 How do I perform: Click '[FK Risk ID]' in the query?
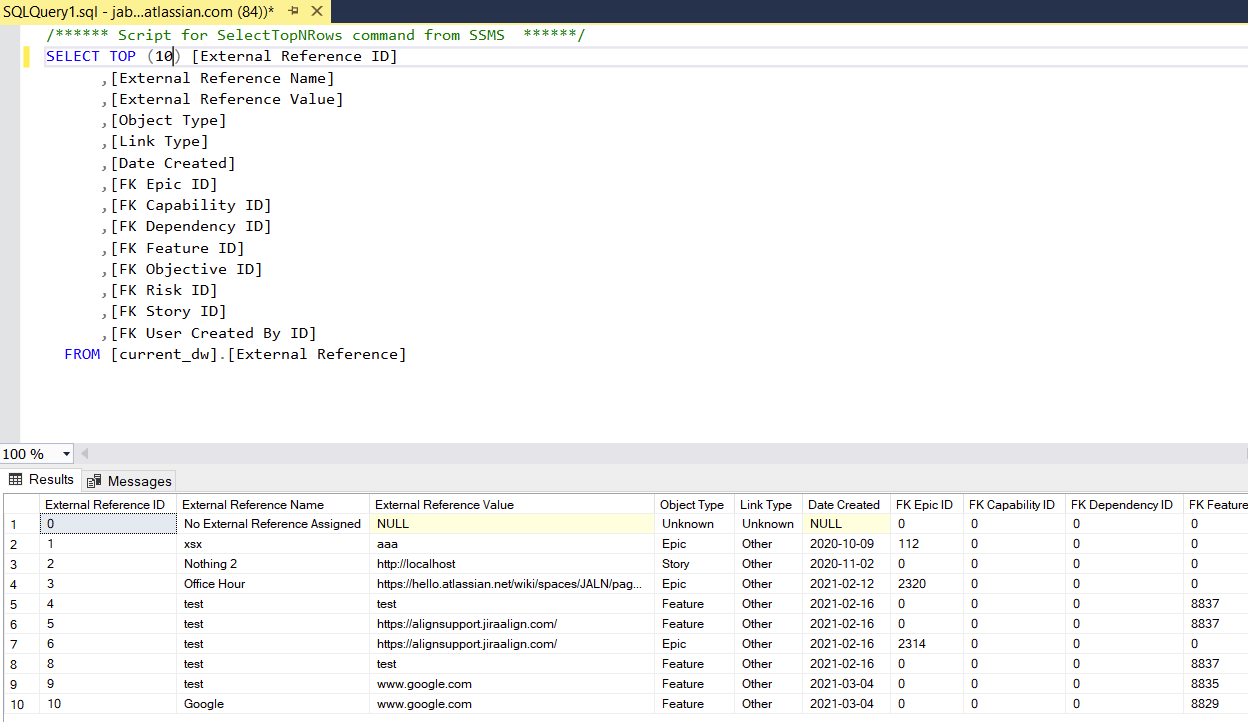coord(164,290)
